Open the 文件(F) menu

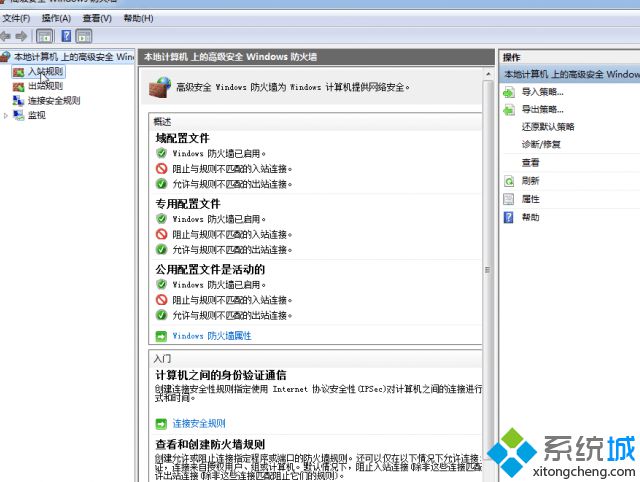(16, 18)
